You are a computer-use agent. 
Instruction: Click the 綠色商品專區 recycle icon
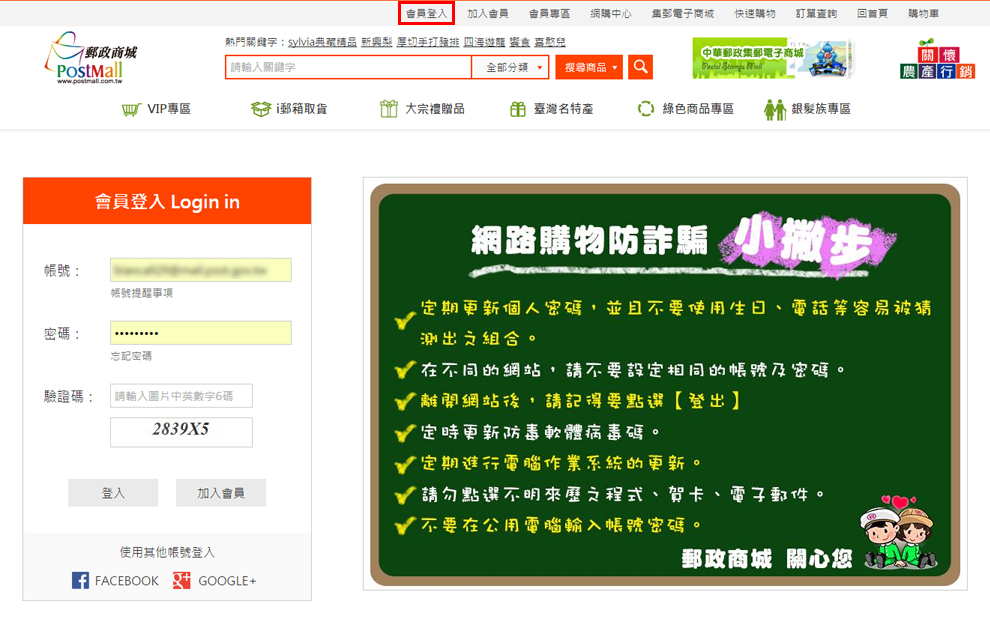point(646,109)
